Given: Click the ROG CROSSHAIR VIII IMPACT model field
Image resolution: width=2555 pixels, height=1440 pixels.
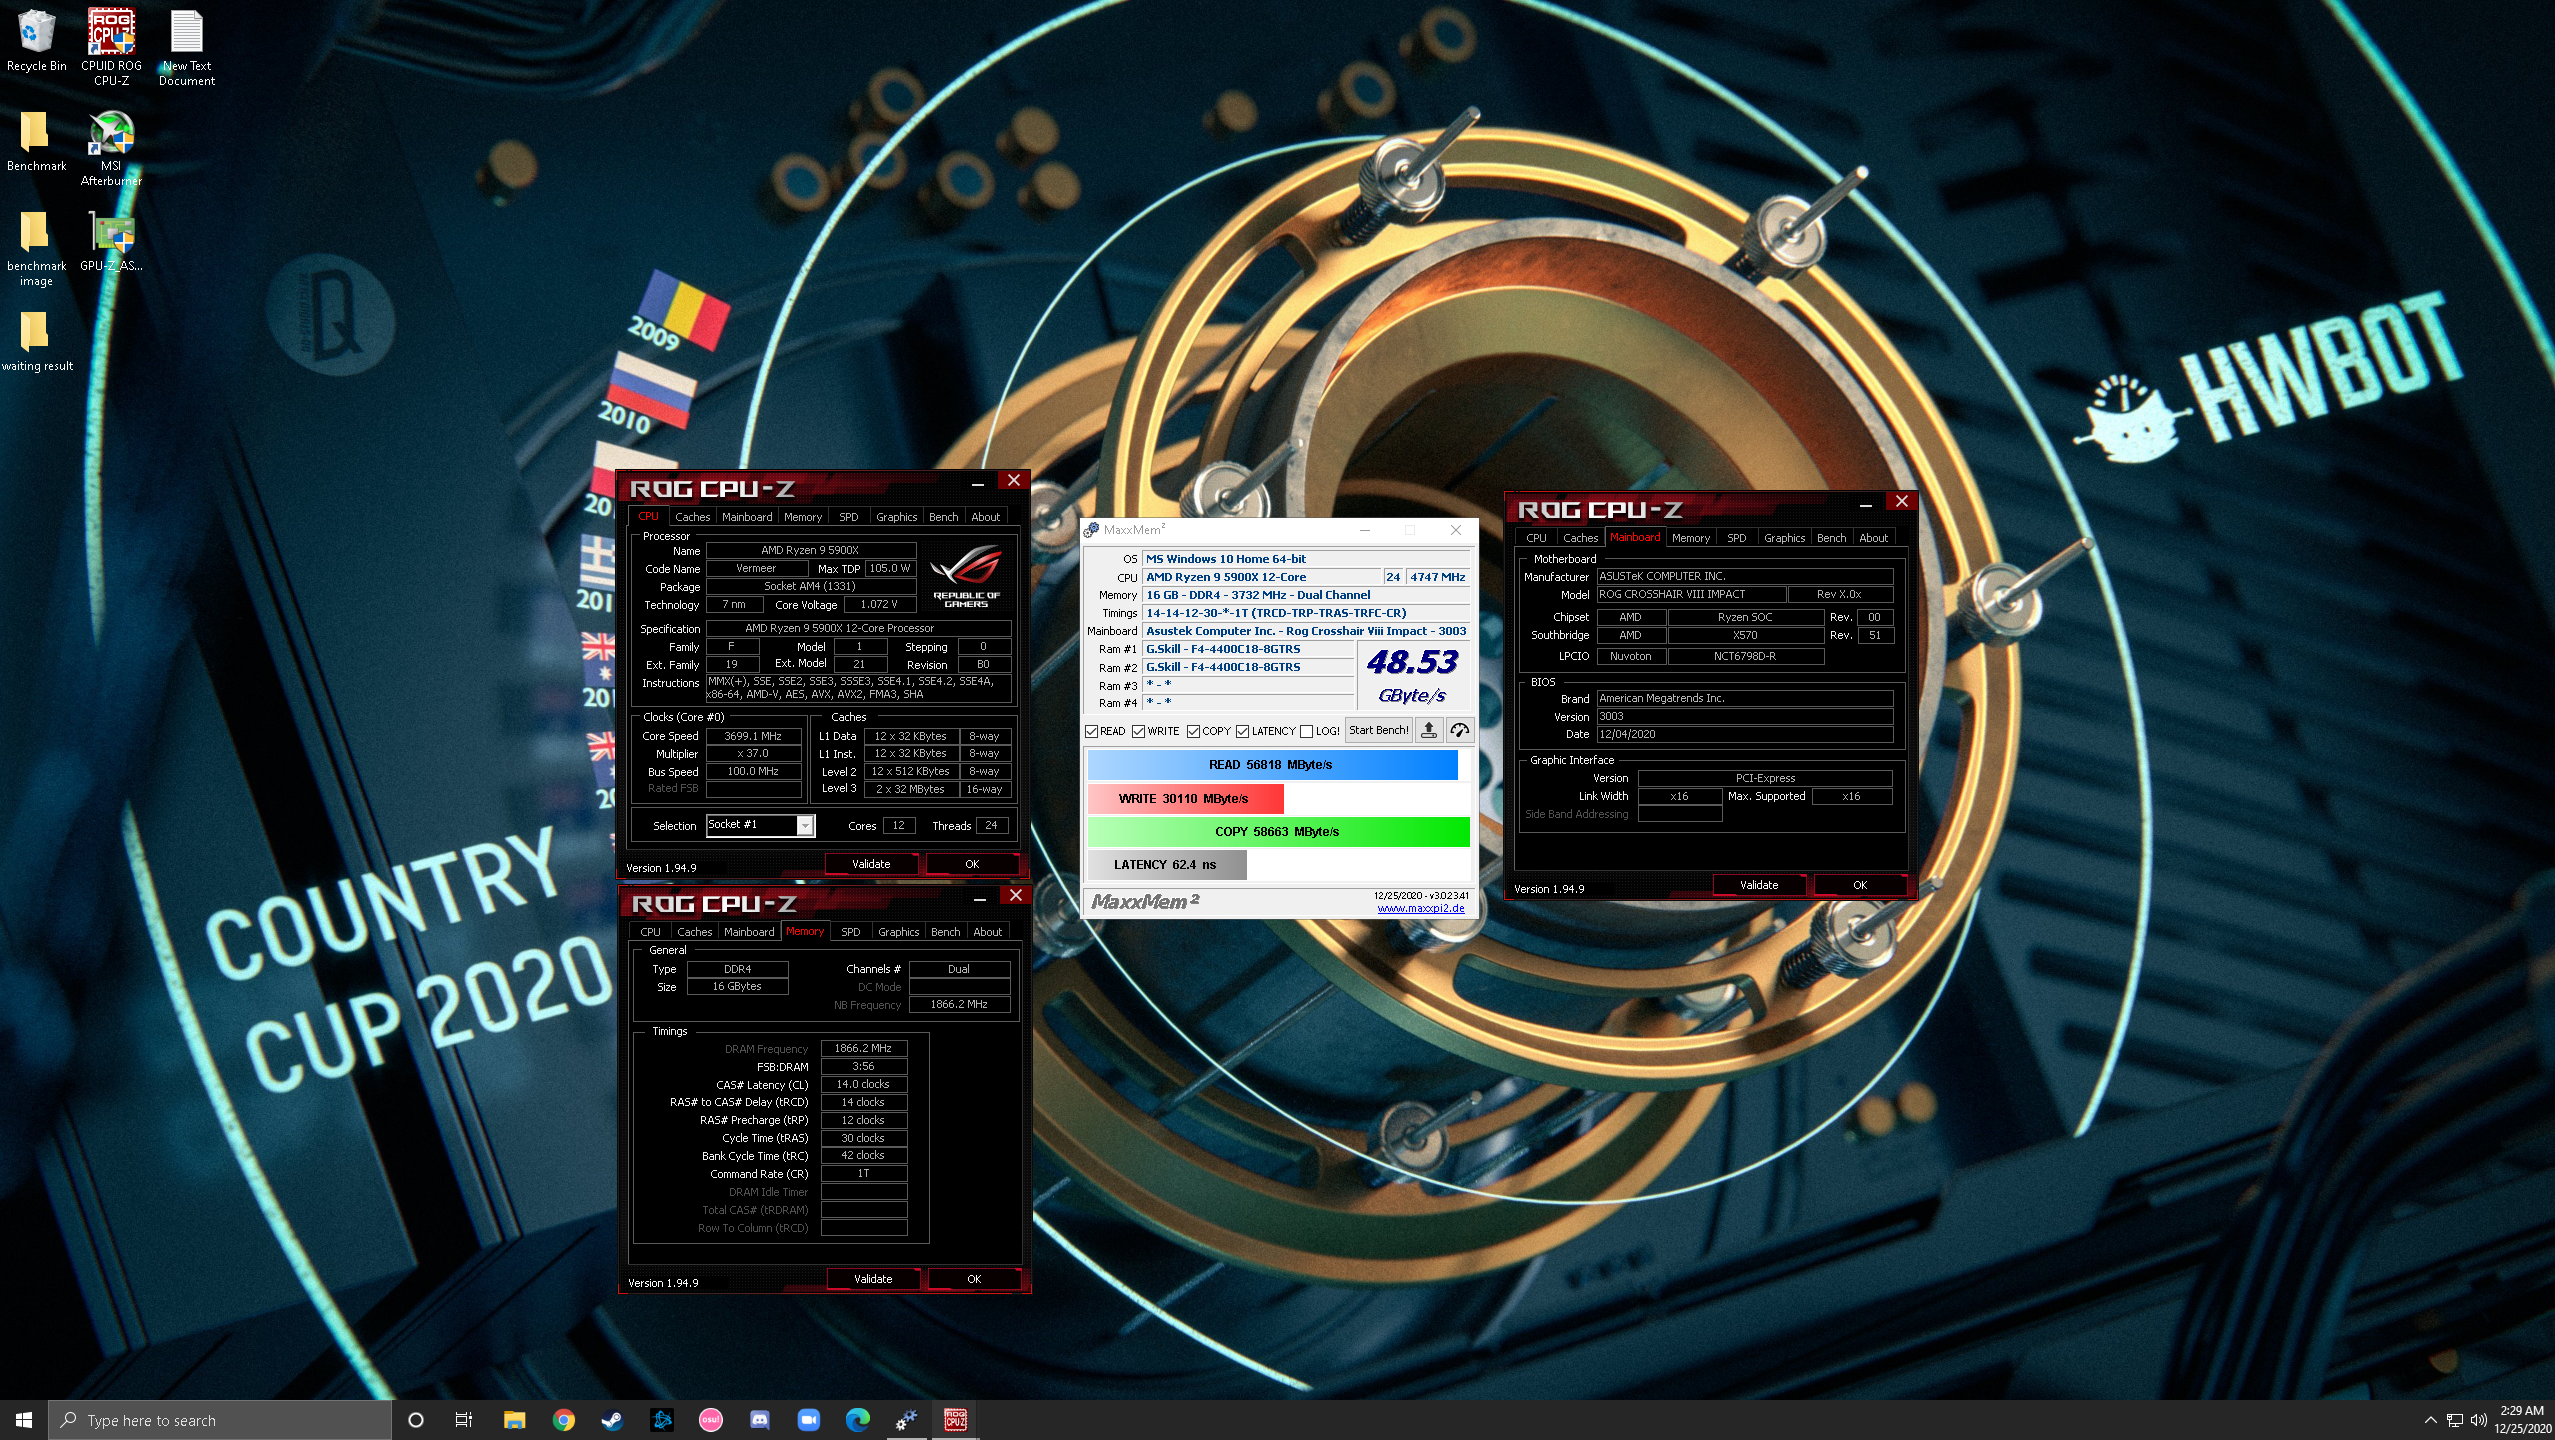Looking at the screenshot, I should click(1691, 594).
